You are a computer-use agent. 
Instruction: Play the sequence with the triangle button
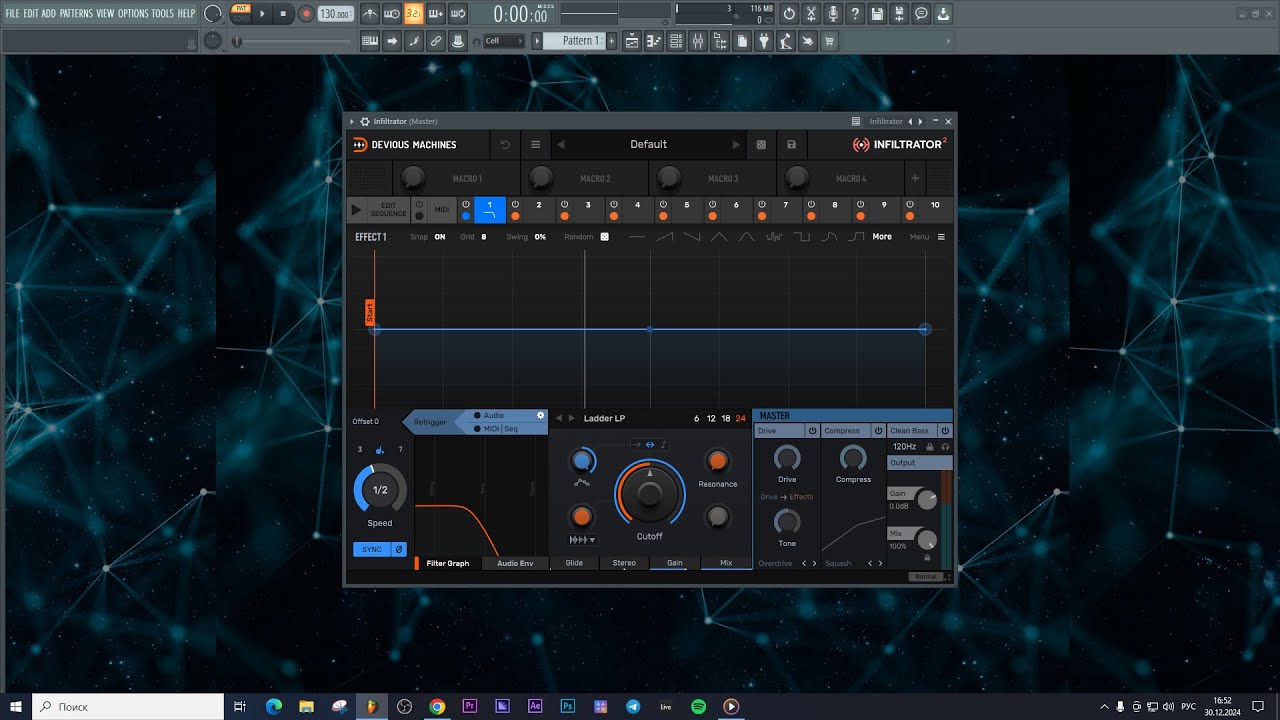click(356, 210)
